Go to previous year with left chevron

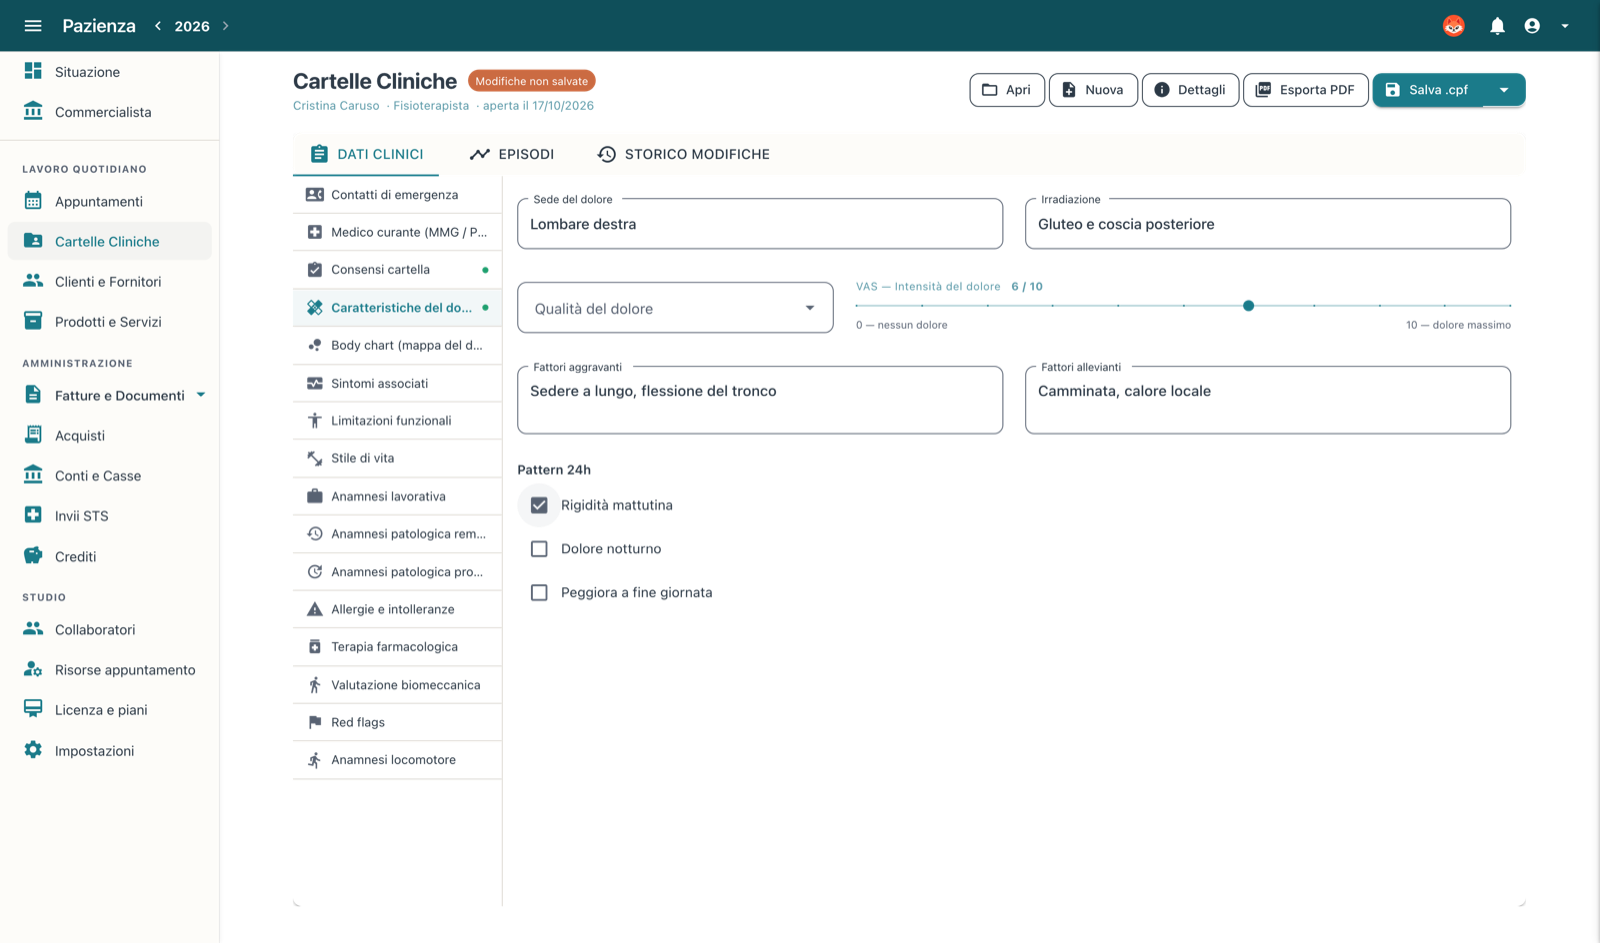158,26
